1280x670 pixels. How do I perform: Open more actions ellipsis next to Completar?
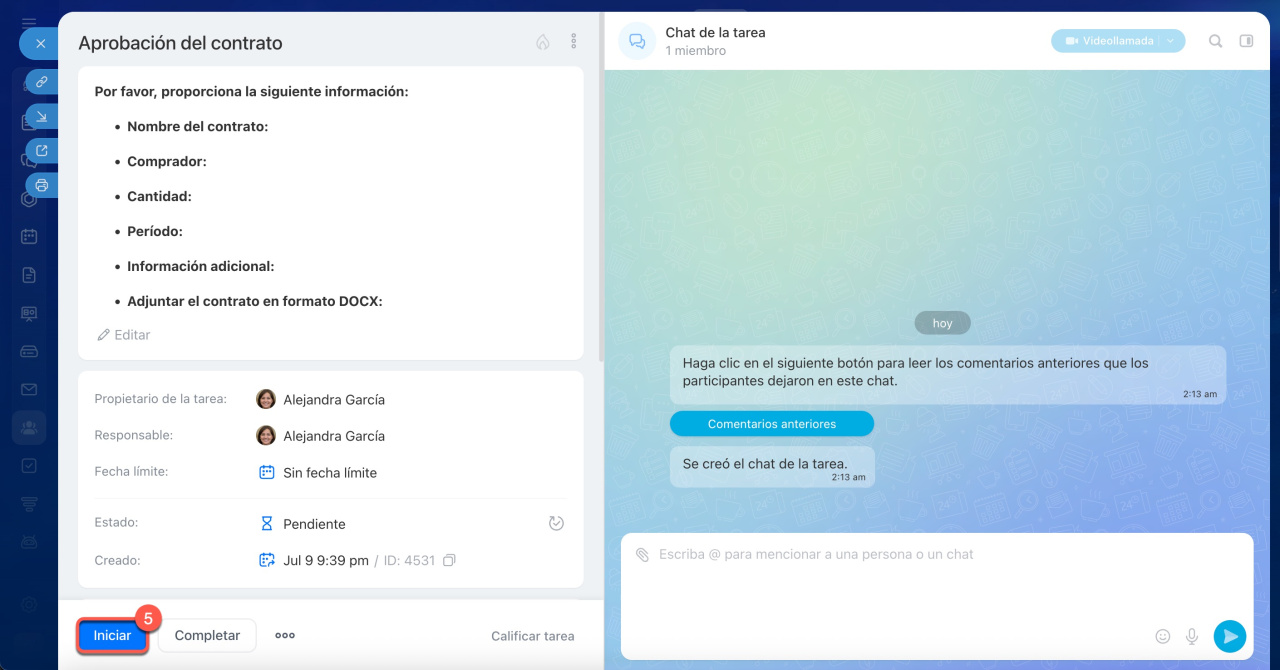[285, 636]
